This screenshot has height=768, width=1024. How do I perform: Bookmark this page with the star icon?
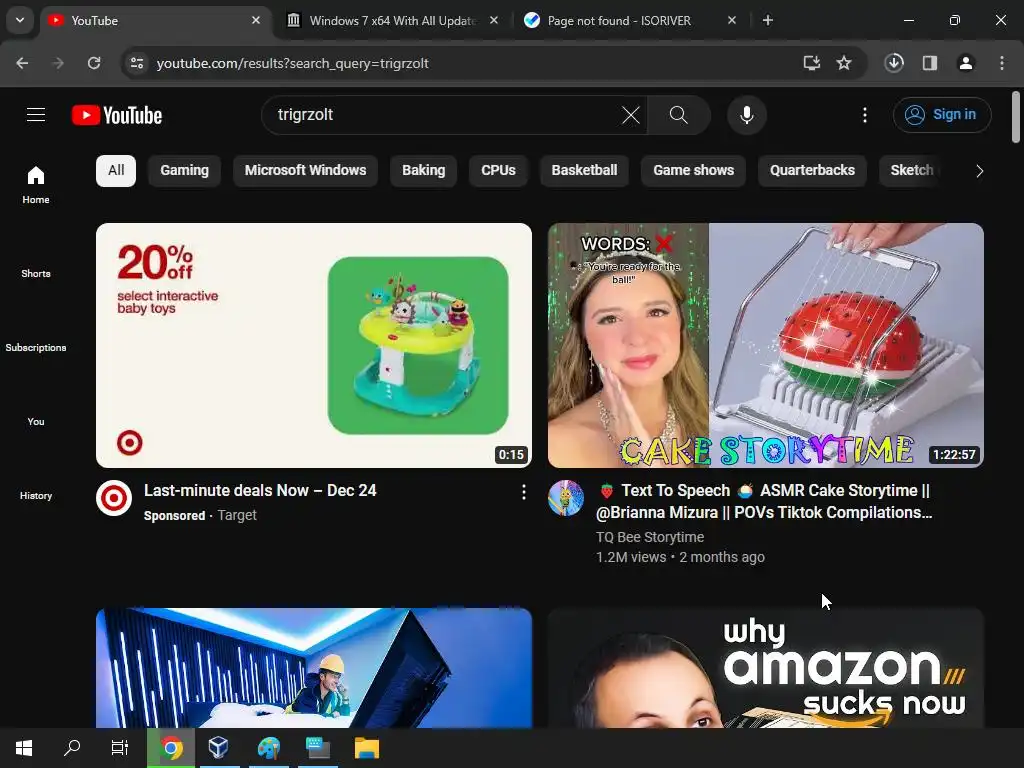coord(844,63)
